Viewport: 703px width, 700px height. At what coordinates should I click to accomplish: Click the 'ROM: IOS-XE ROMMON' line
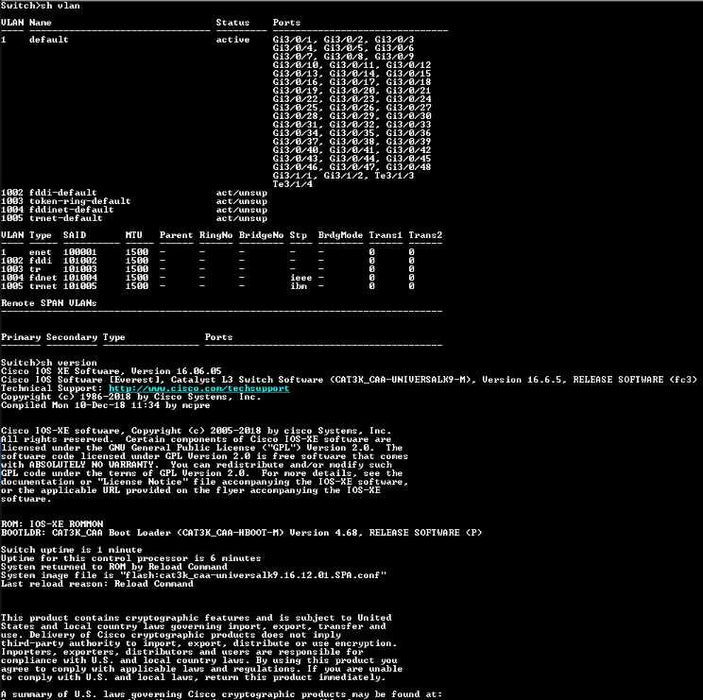52,524
